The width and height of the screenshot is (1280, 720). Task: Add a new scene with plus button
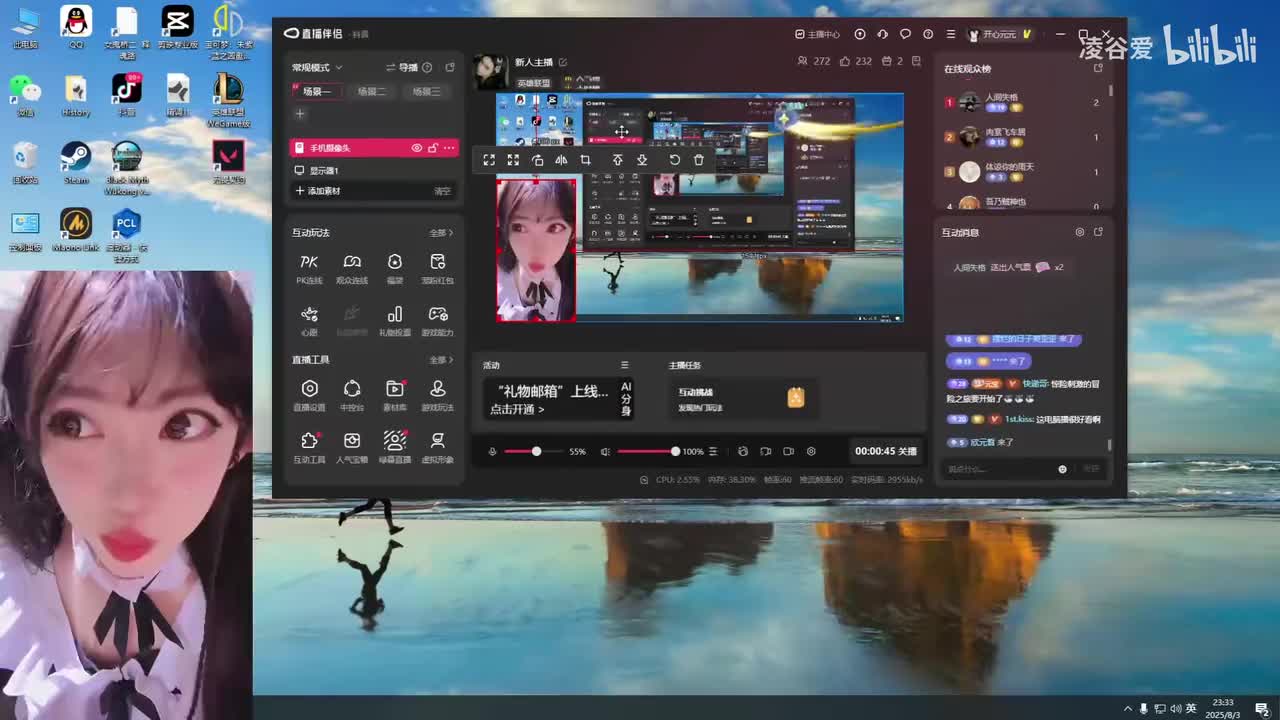click(x=299, y=114)
